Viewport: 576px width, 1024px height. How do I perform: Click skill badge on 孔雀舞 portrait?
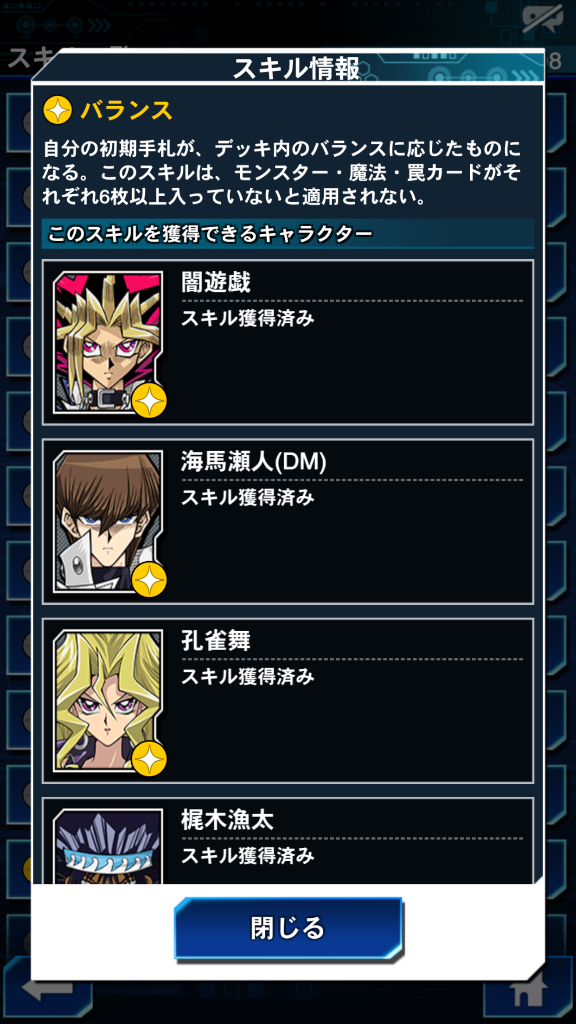[x=149, y=759]
